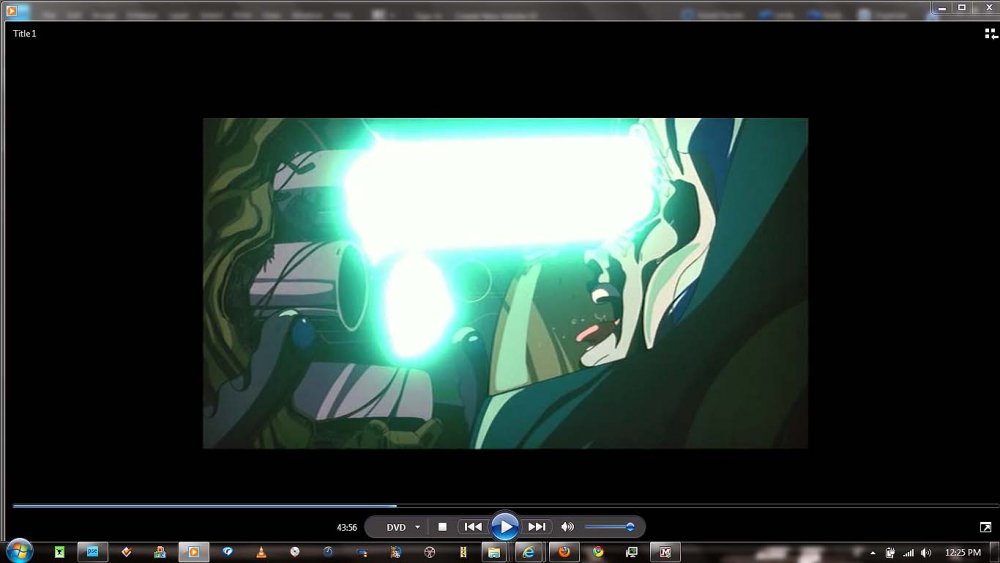Adjust the volume slider

point(609,527)
